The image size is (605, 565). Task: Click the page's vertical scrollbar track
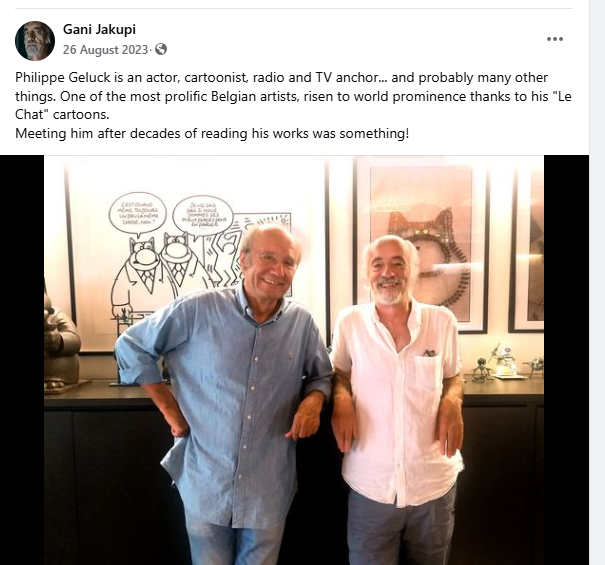click(x=597, y=282)
